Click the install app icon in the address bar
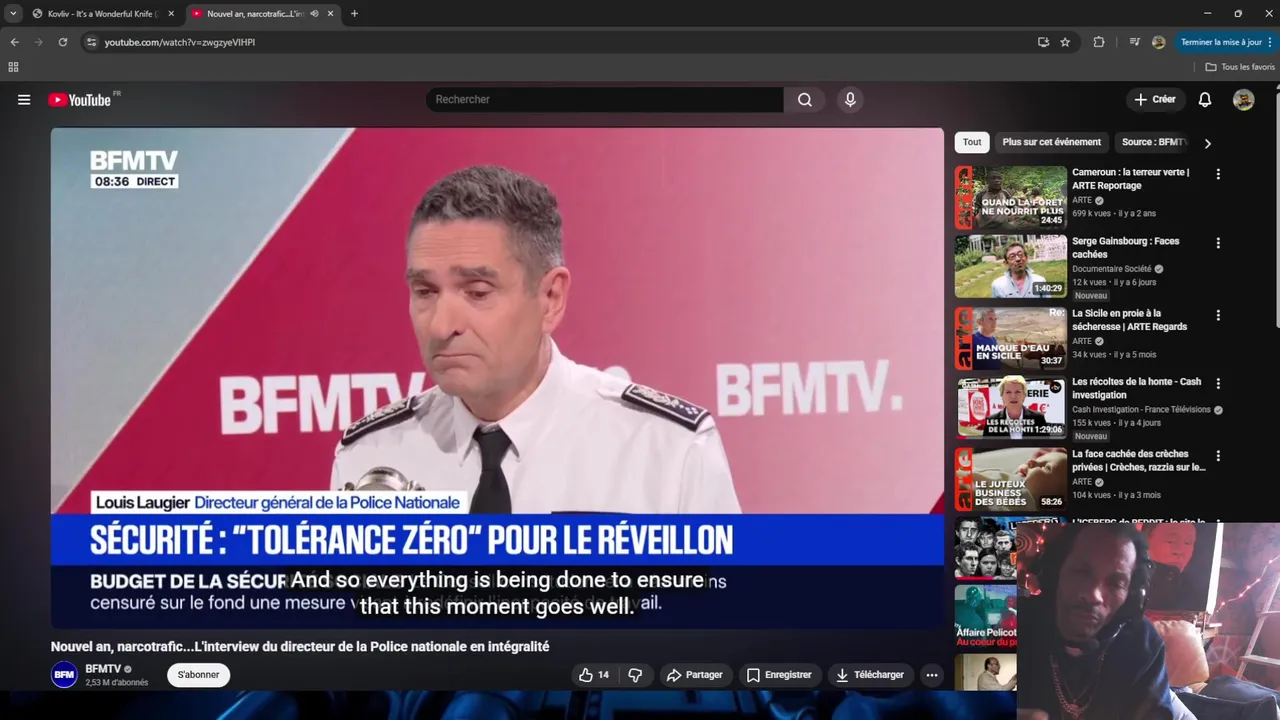 [x=1043, y=42]
